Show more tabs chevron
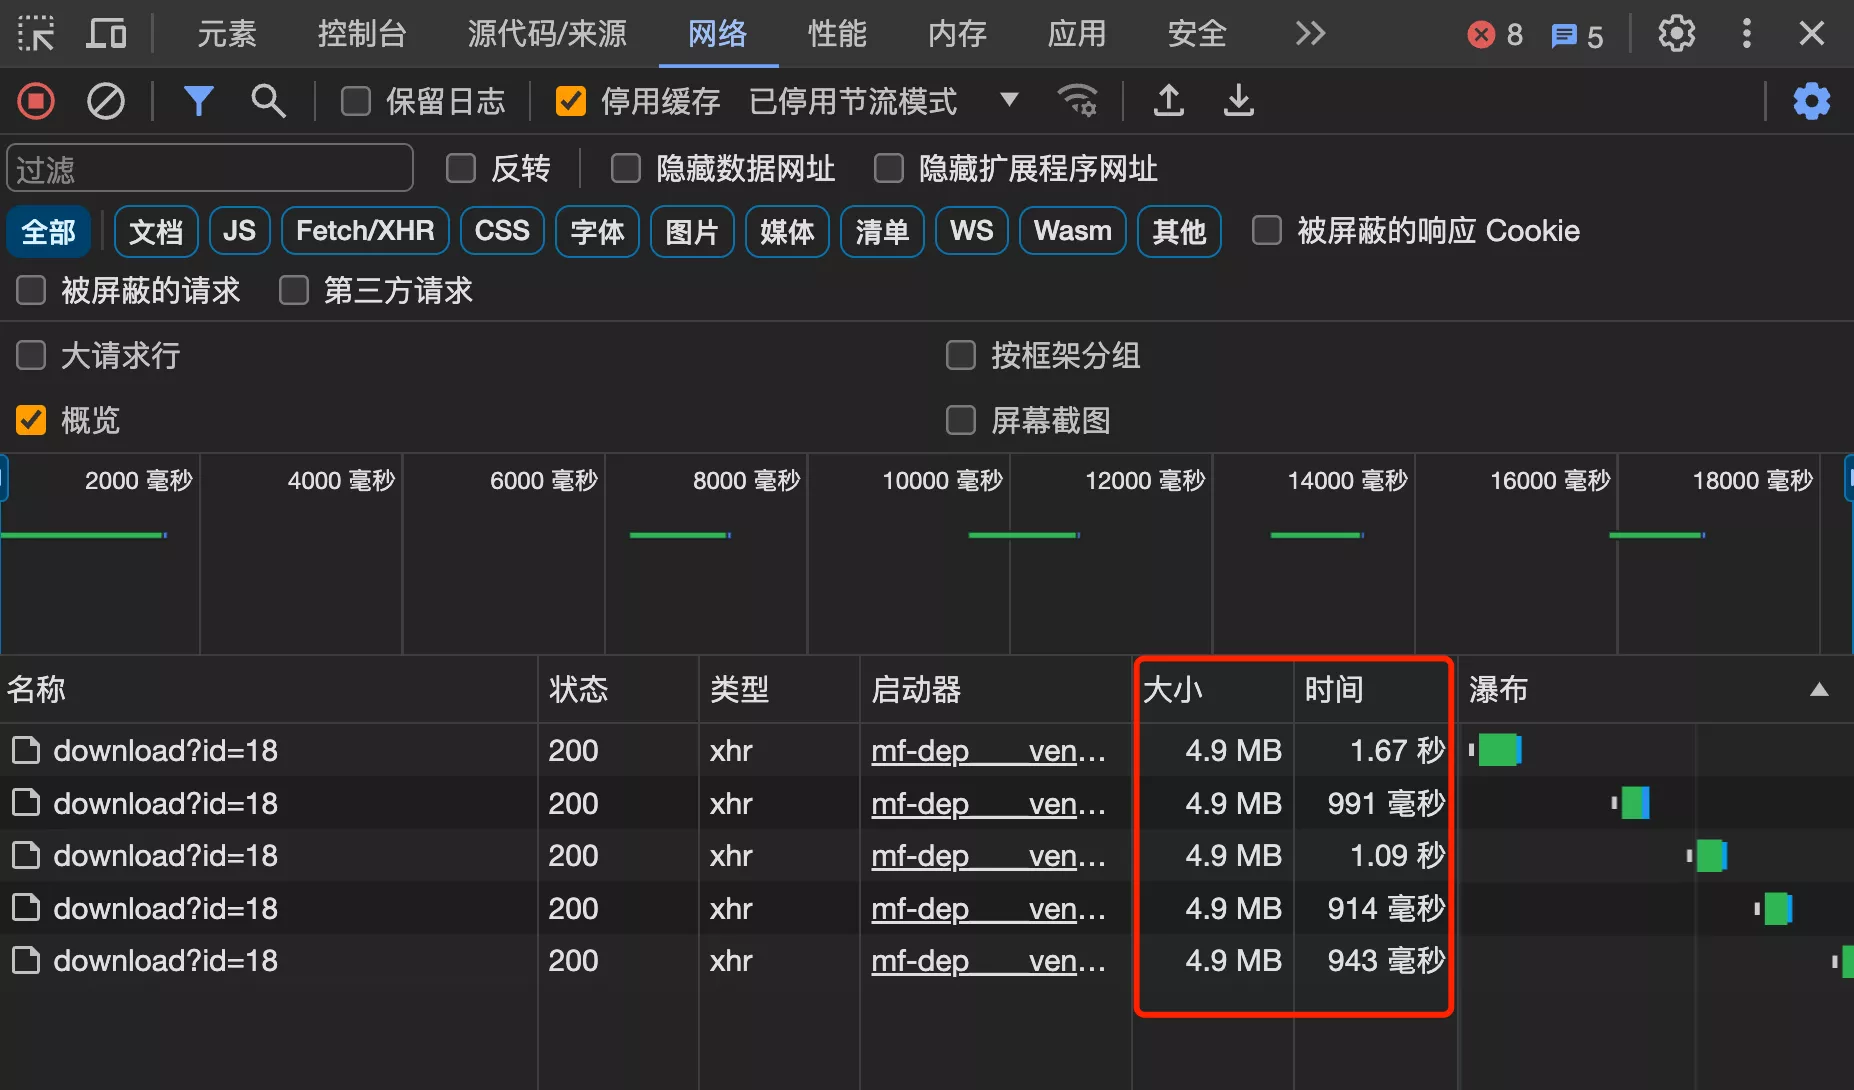1854x1090 pixels. pos(1310,34)
